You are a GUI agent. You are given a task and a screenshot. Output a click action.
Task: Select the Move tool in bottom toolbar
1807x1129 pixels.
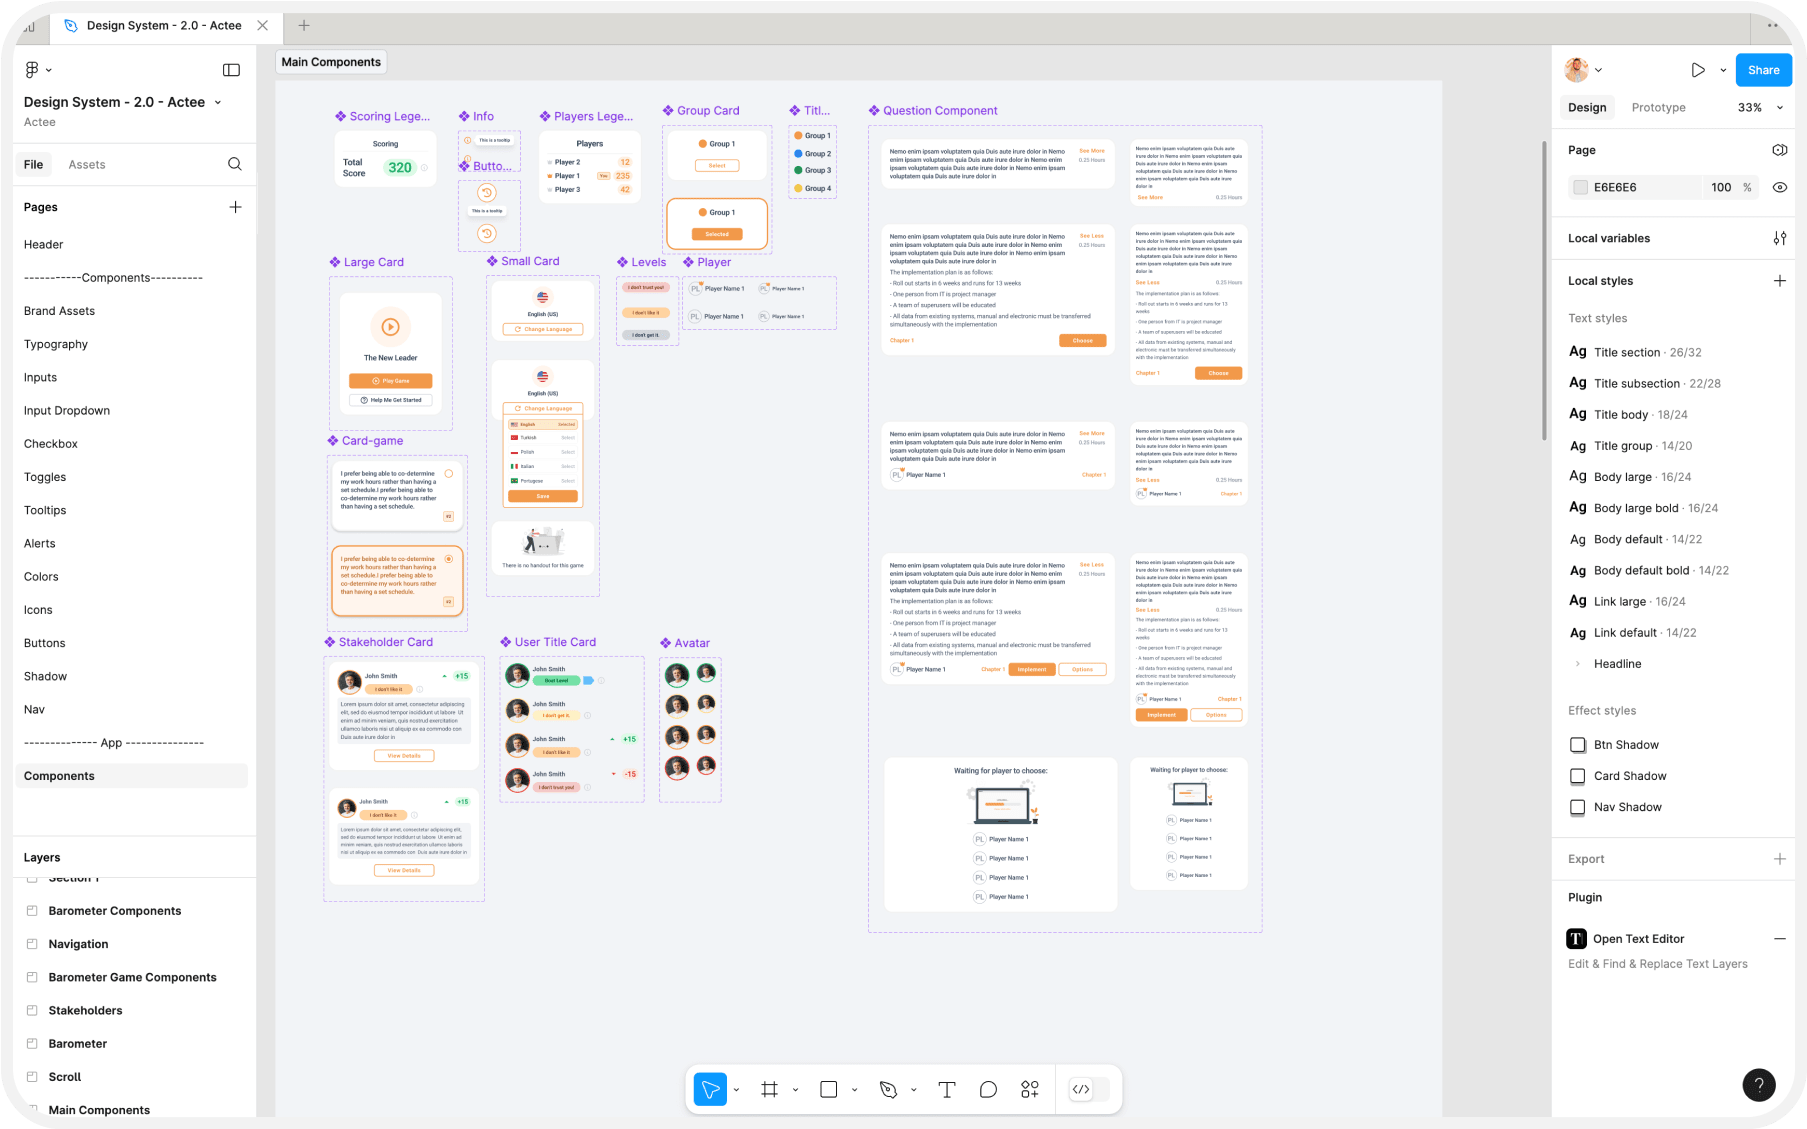[x=710, y=1089]
